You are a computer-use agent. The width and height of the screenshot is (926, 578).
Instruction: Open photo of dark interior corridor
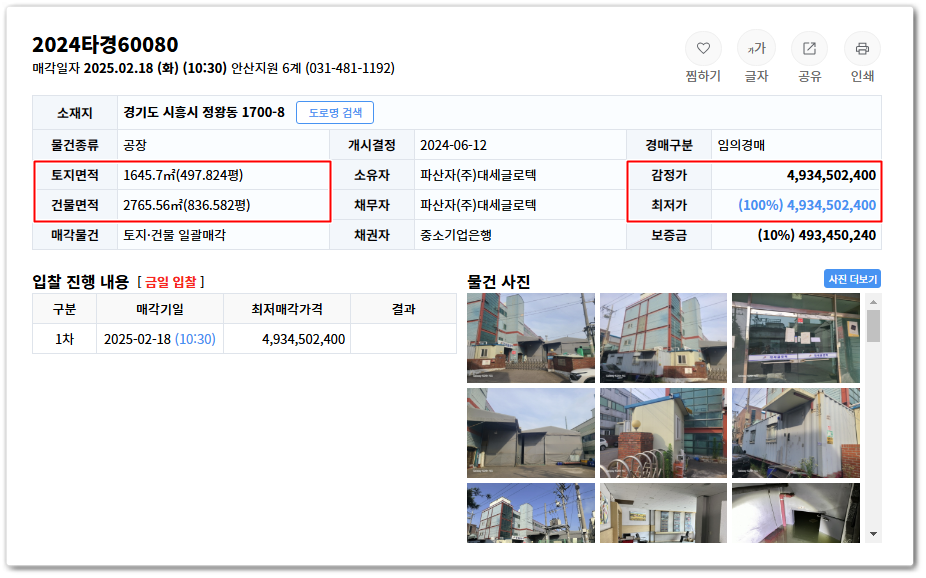[795, 513]
